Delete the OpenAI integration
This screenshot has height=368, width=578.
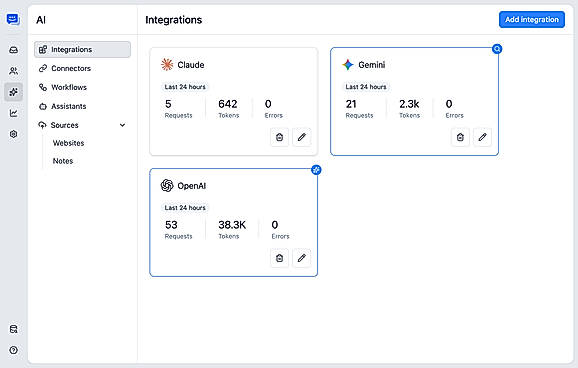click(x=279, y=258)
